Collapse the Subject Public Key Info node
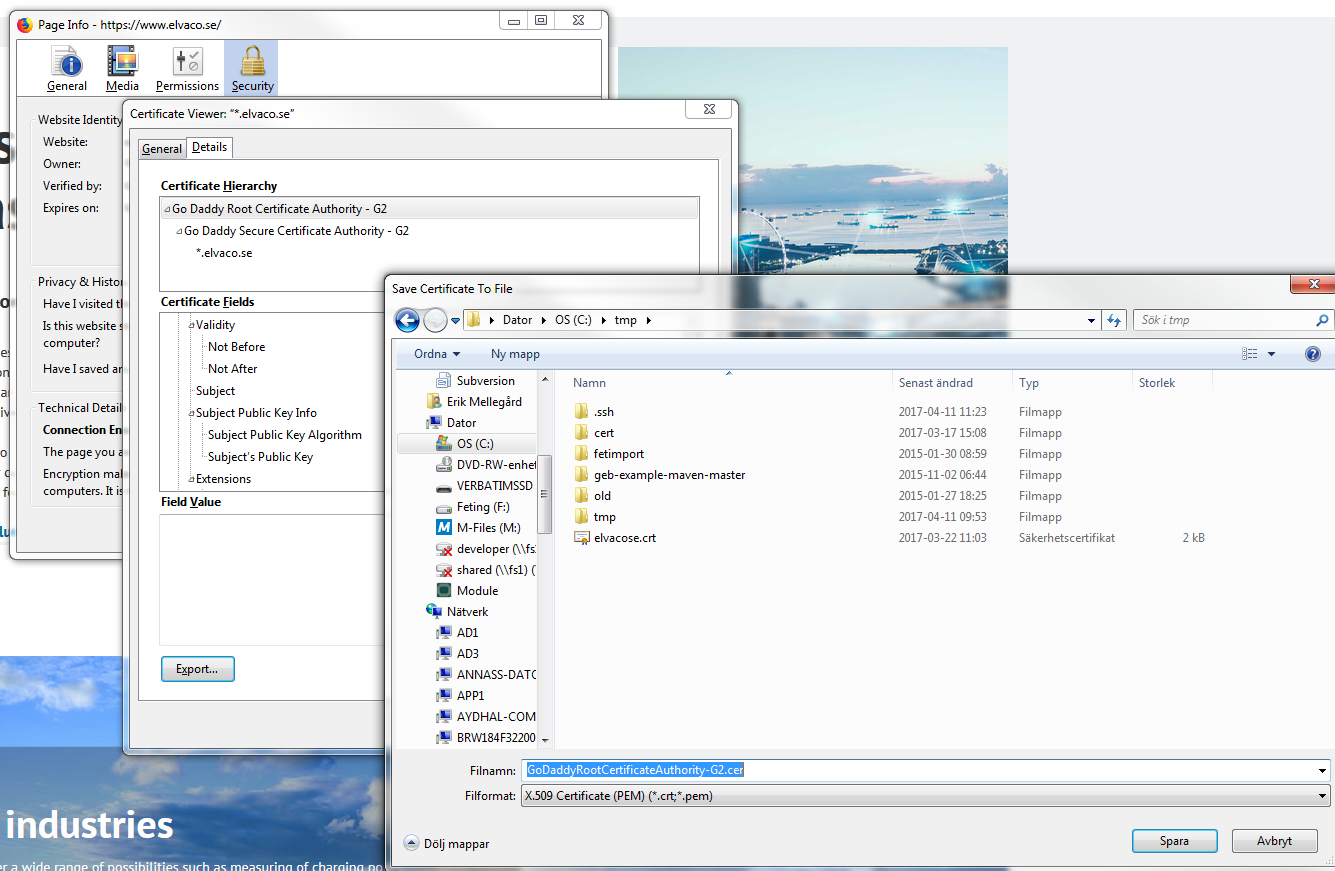This screenshot has height=871, width=1335. (191, 414)
